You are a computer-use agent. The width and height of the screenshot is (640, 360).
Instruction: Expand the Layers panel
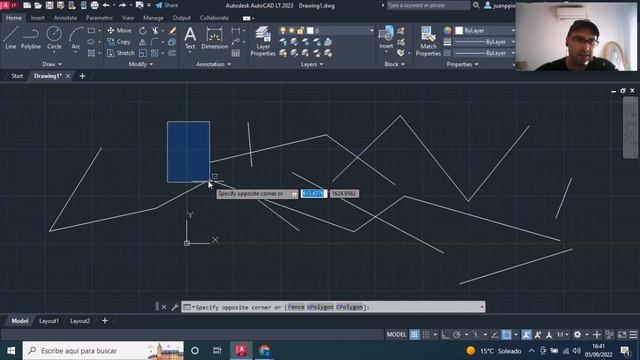[x=312, y=64]
